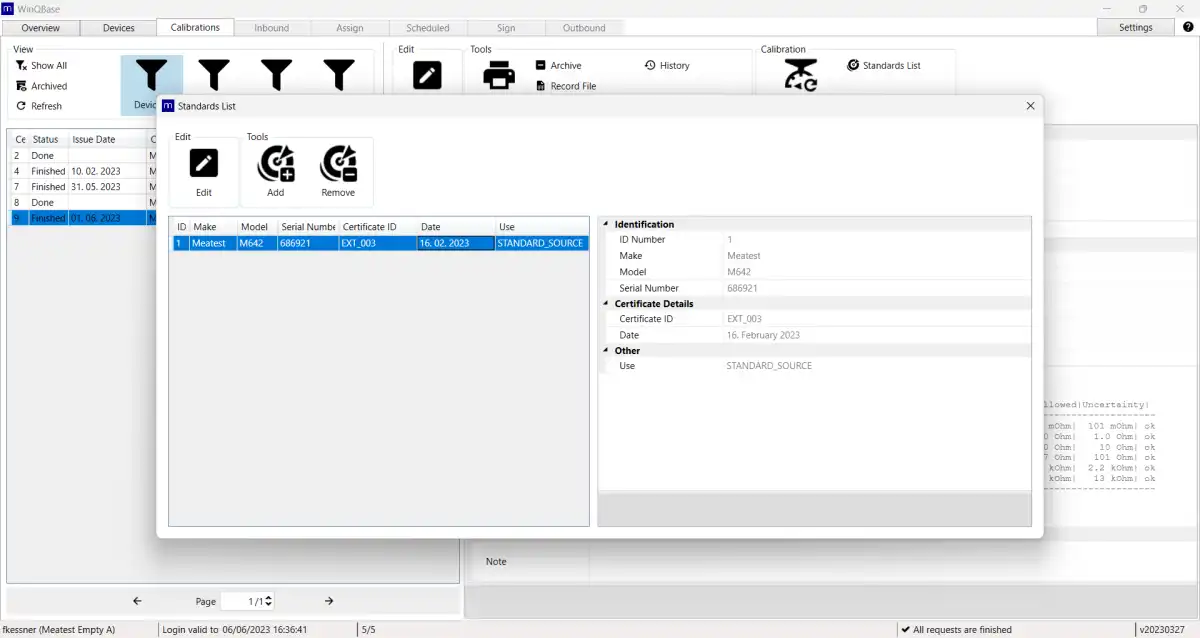1200x638 pixels.
Task: Click the second funnel filter icon
Action: (x=214, y=75)
